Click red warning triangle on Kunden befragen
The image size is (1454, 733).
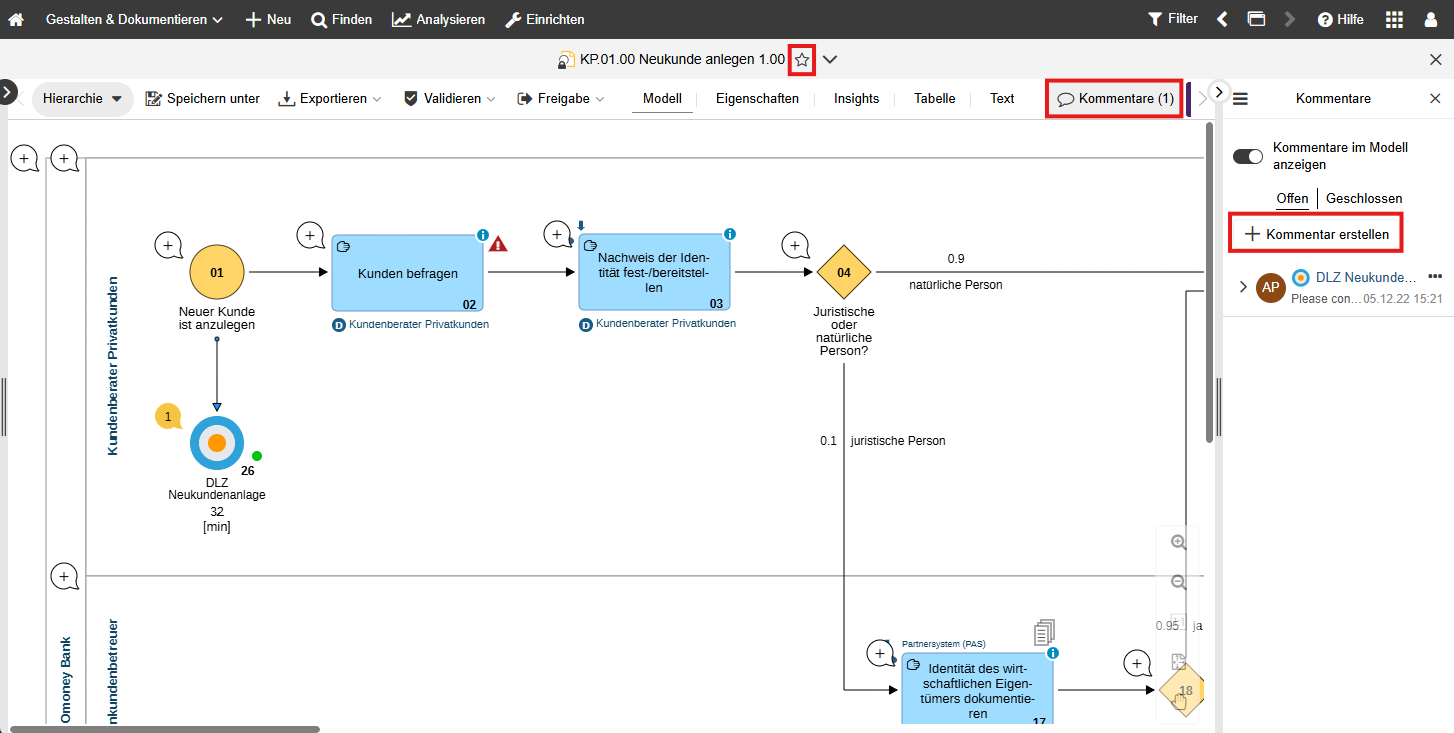tap(498, 243)
